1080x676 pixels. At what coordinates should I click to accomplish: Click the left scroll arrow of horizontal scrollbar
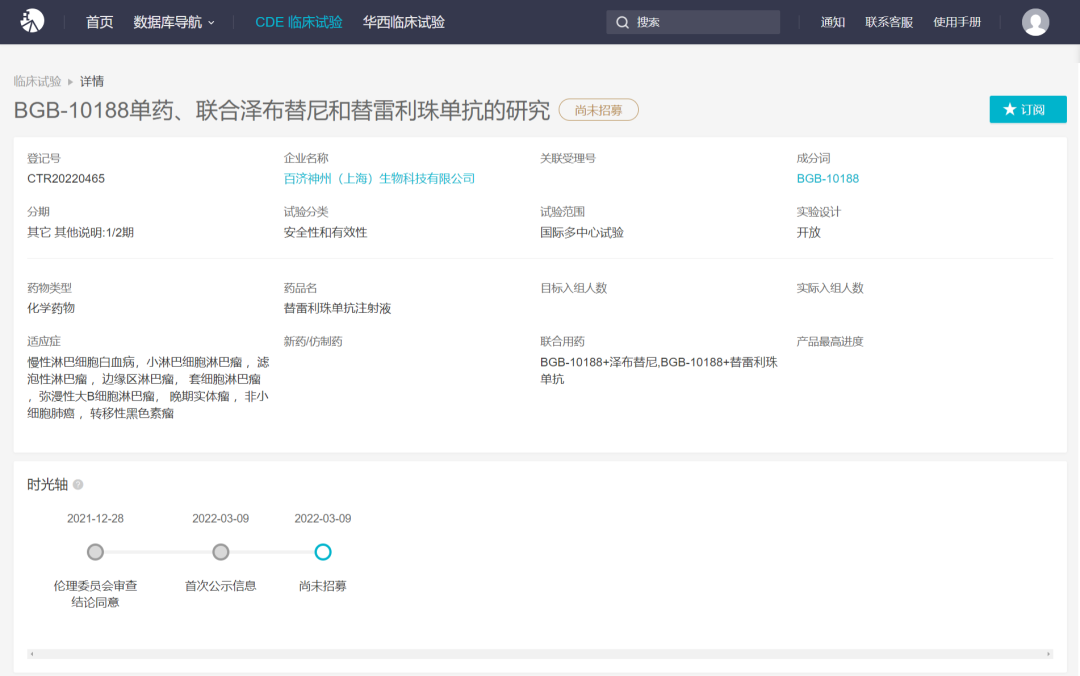point(32,654)
